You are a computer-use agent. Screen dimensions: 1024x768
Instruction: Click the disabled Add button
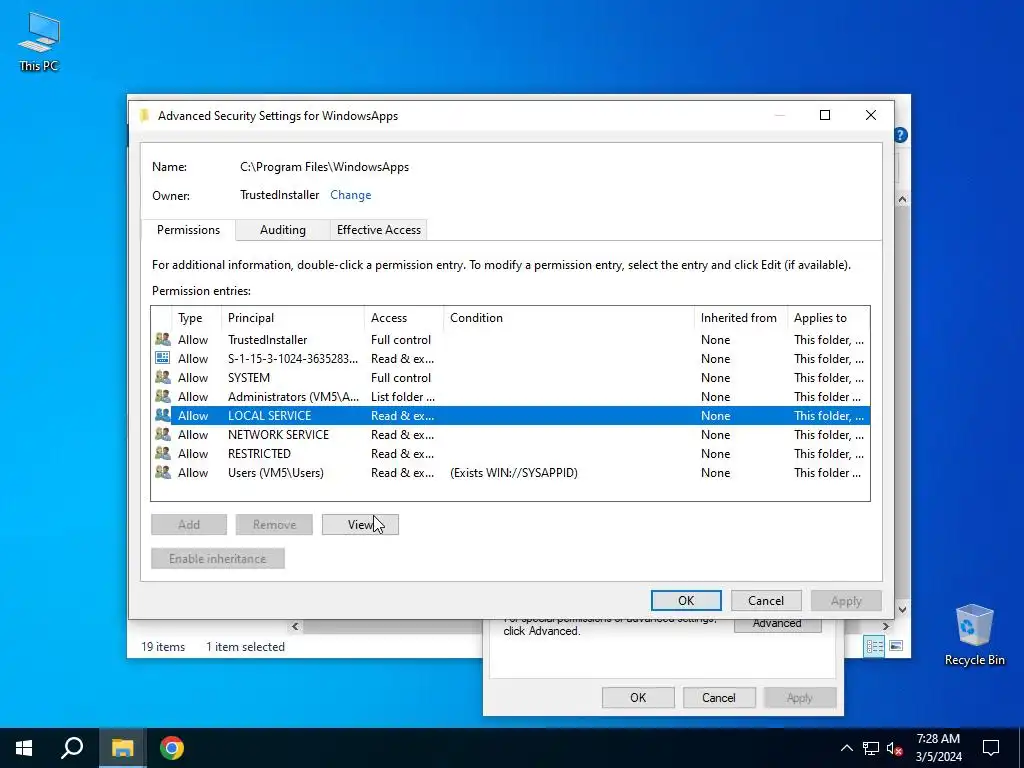(189, 524)
